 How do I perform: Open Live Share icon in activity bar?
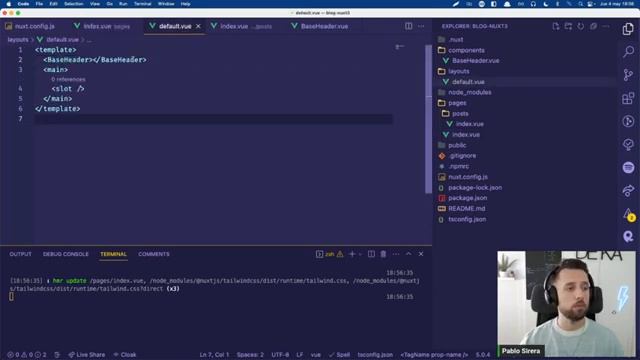coord(628,191)
